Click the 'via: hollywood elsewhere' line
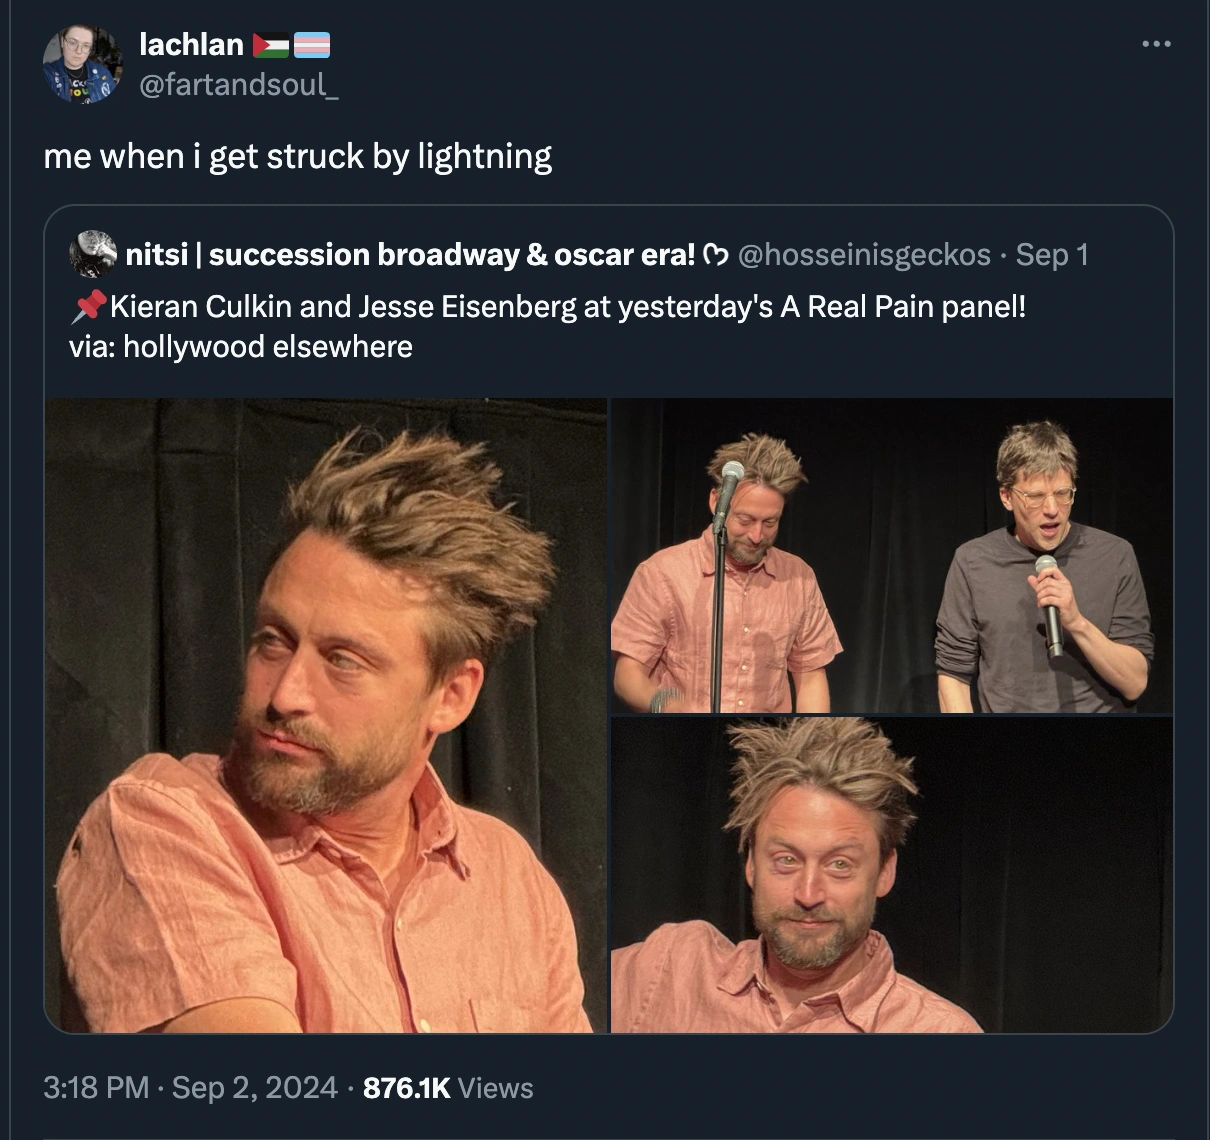This screenshot has height=1140, width=1210. click(241, 347)
